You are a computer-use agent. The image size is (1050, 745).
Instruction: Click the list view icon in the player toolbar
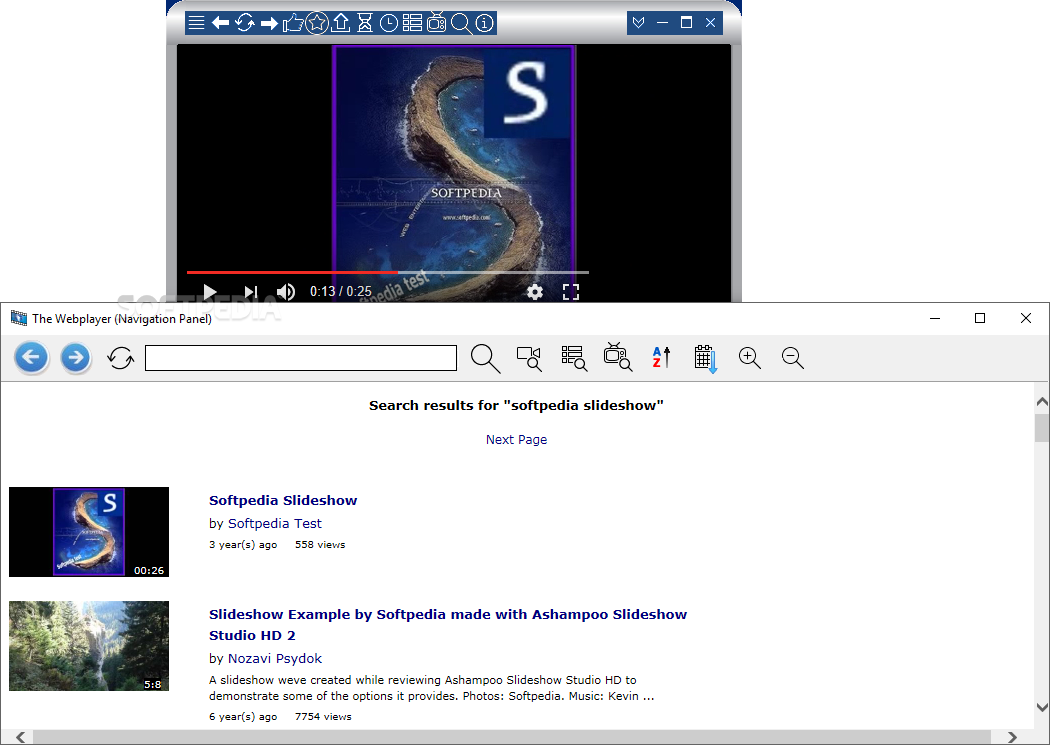point(412,23)
